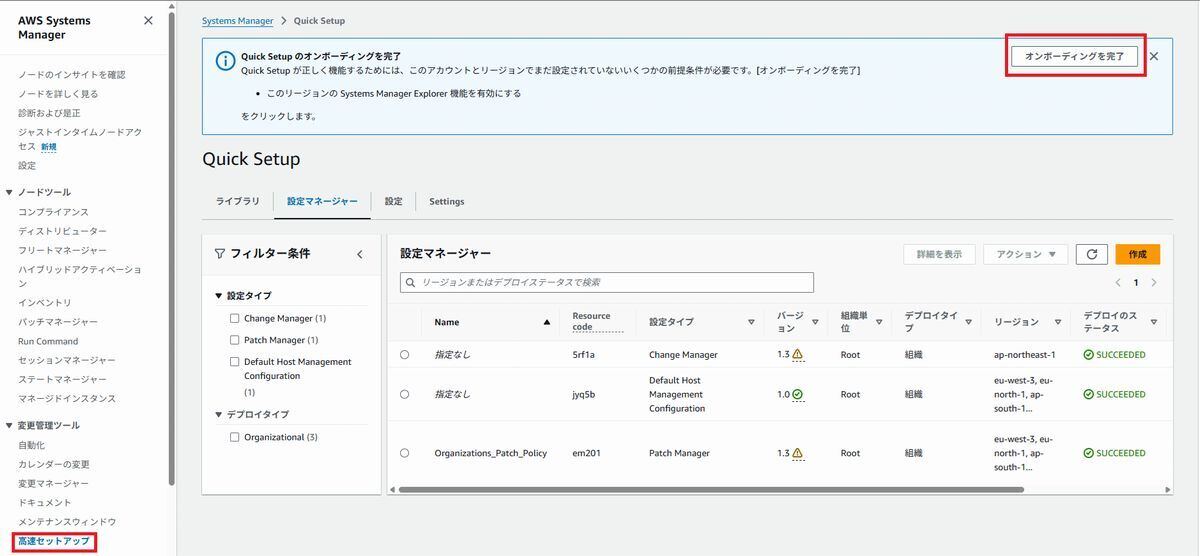Click the search magnifier icon
Image resolution: width=1200 pixels, height=556 pixels.
click(410, 283)
